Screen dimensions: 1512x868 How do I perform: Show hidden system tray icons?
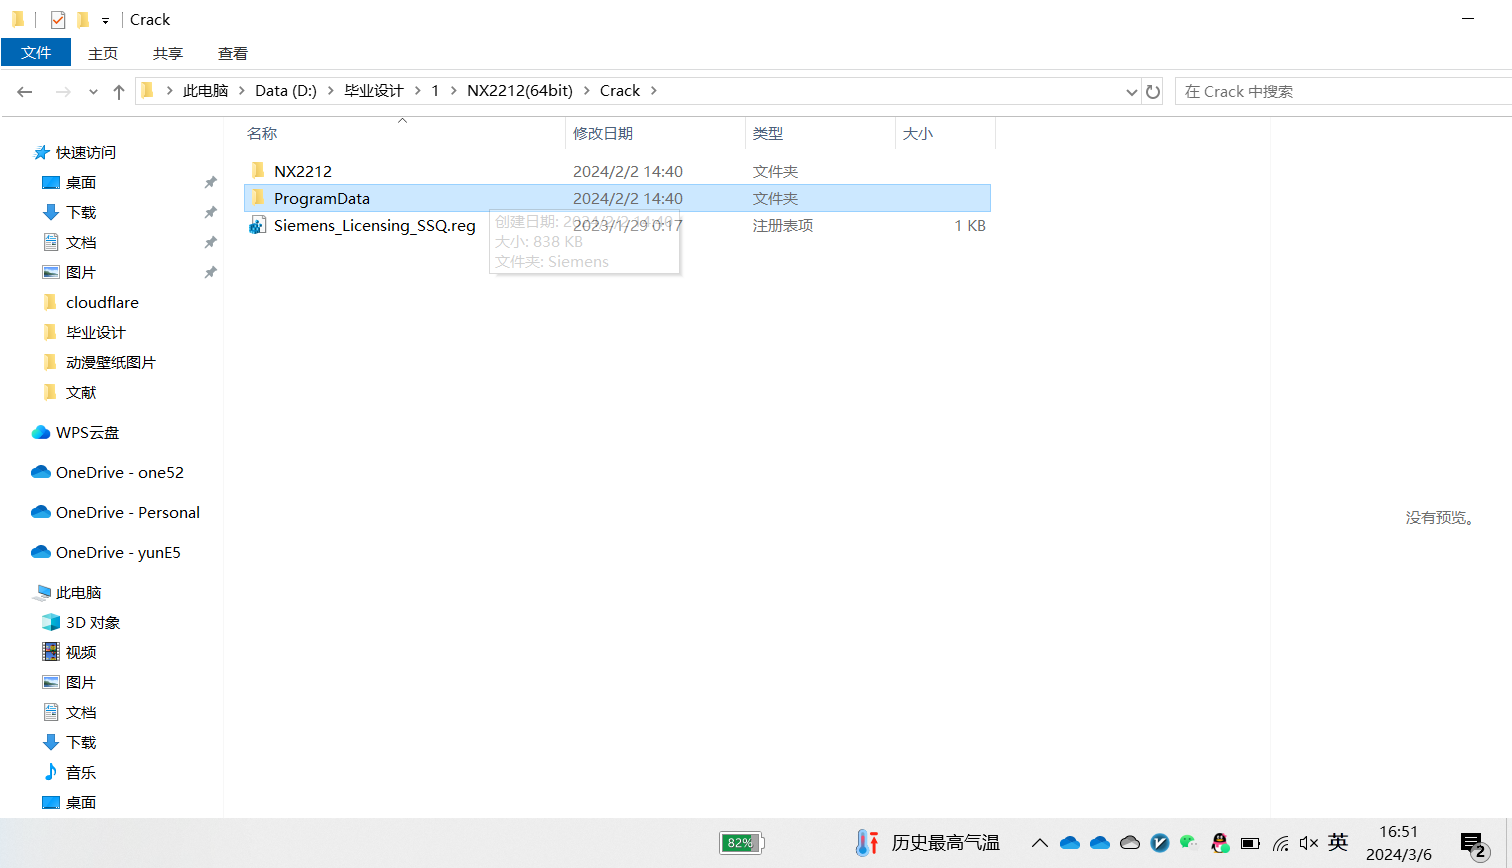click(x=1040, y=843)
